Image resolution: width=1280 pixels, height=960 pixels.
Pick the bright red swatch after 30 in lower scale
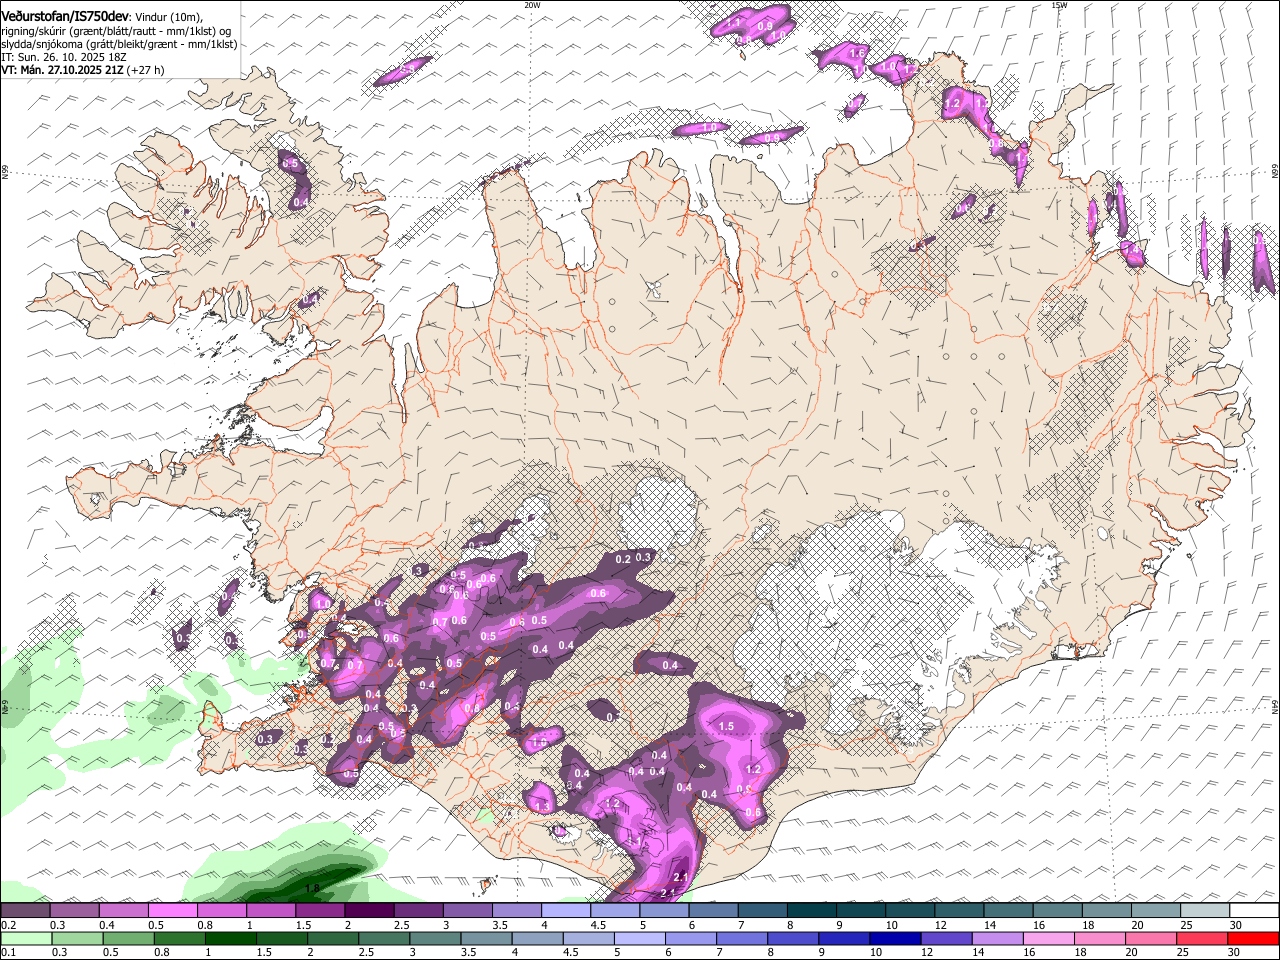click(1254, 938)
